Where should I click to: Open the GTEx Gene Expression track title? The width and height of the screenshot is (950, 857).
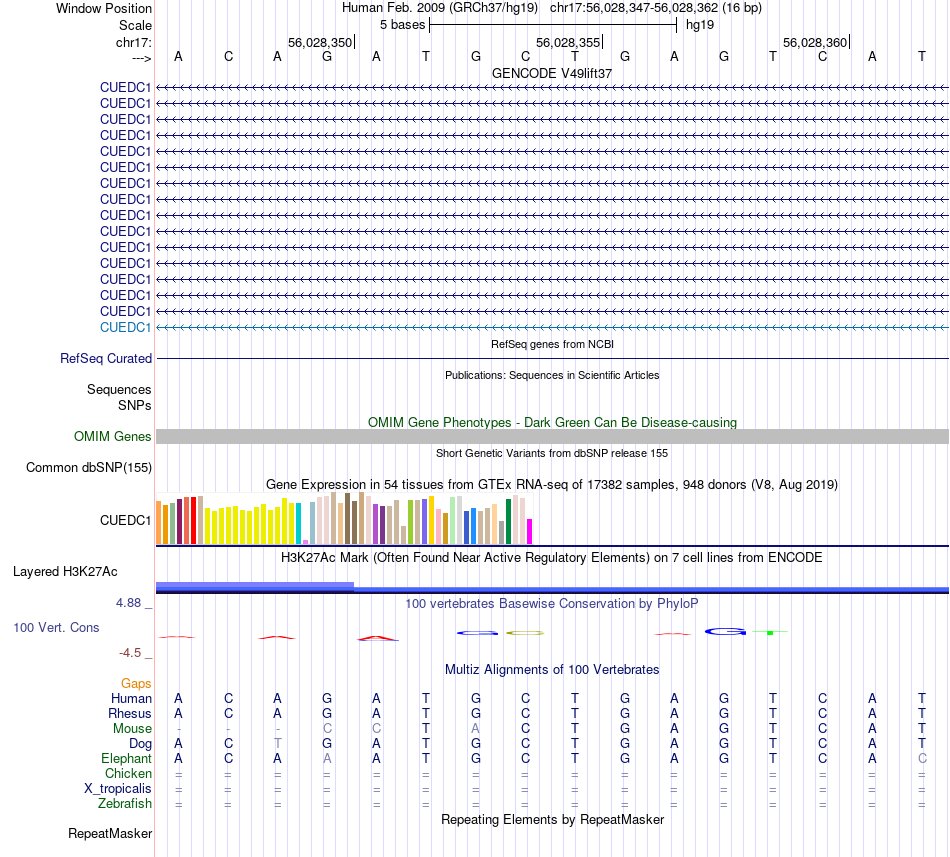point(552,485)
